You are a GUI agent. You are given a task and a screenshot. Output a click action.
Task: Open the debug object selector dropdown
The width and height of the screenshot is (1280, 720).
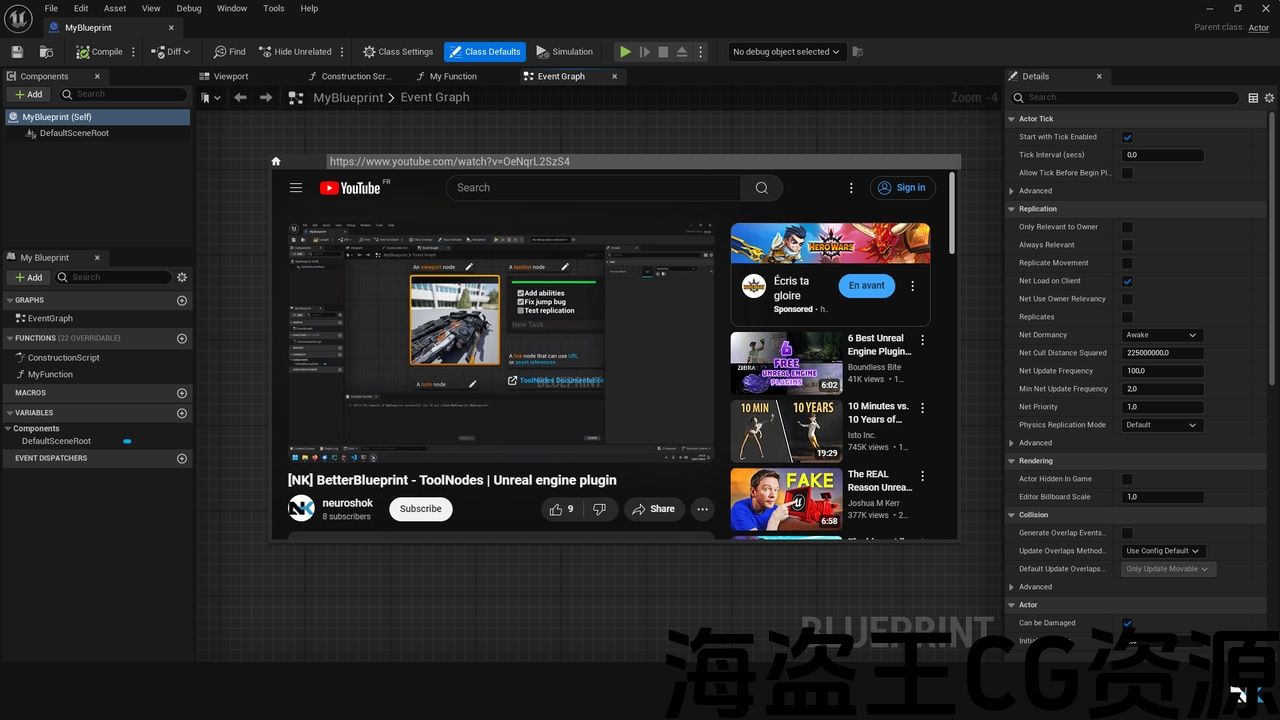[x=786, y=52]
